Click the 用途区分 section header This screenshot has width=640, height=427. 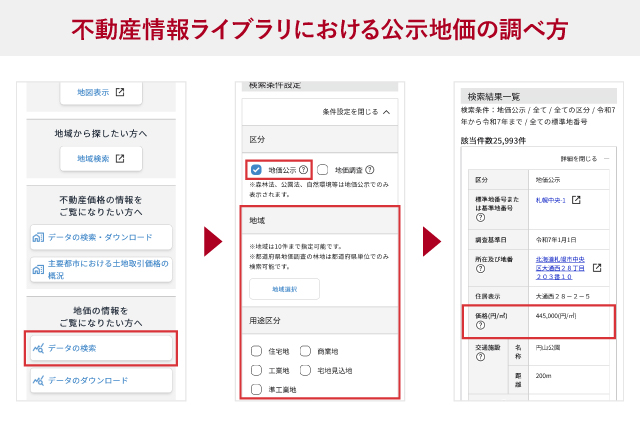click(320, 320)
